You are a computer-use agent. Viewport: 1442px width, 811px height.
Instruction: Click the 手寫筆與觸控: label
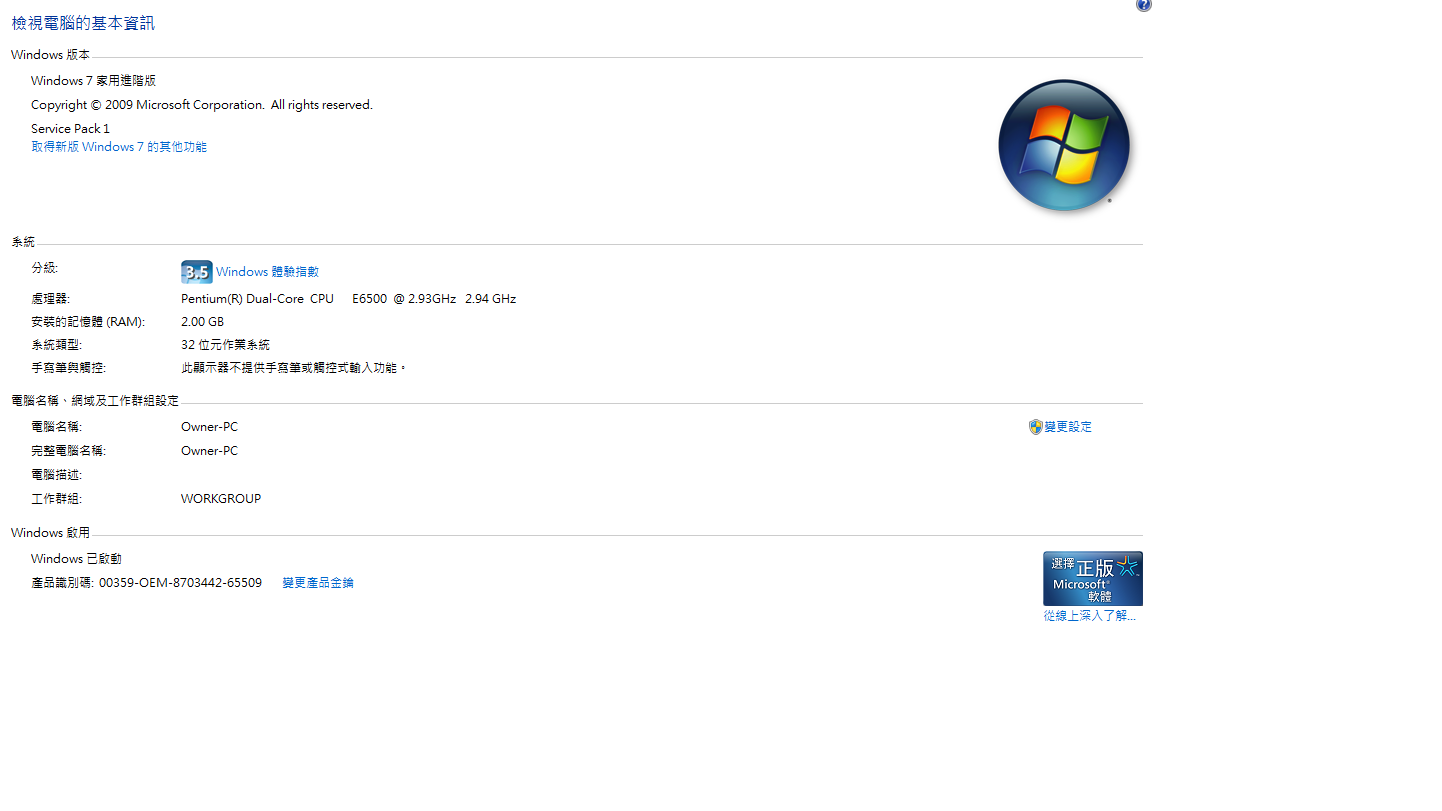68,368
